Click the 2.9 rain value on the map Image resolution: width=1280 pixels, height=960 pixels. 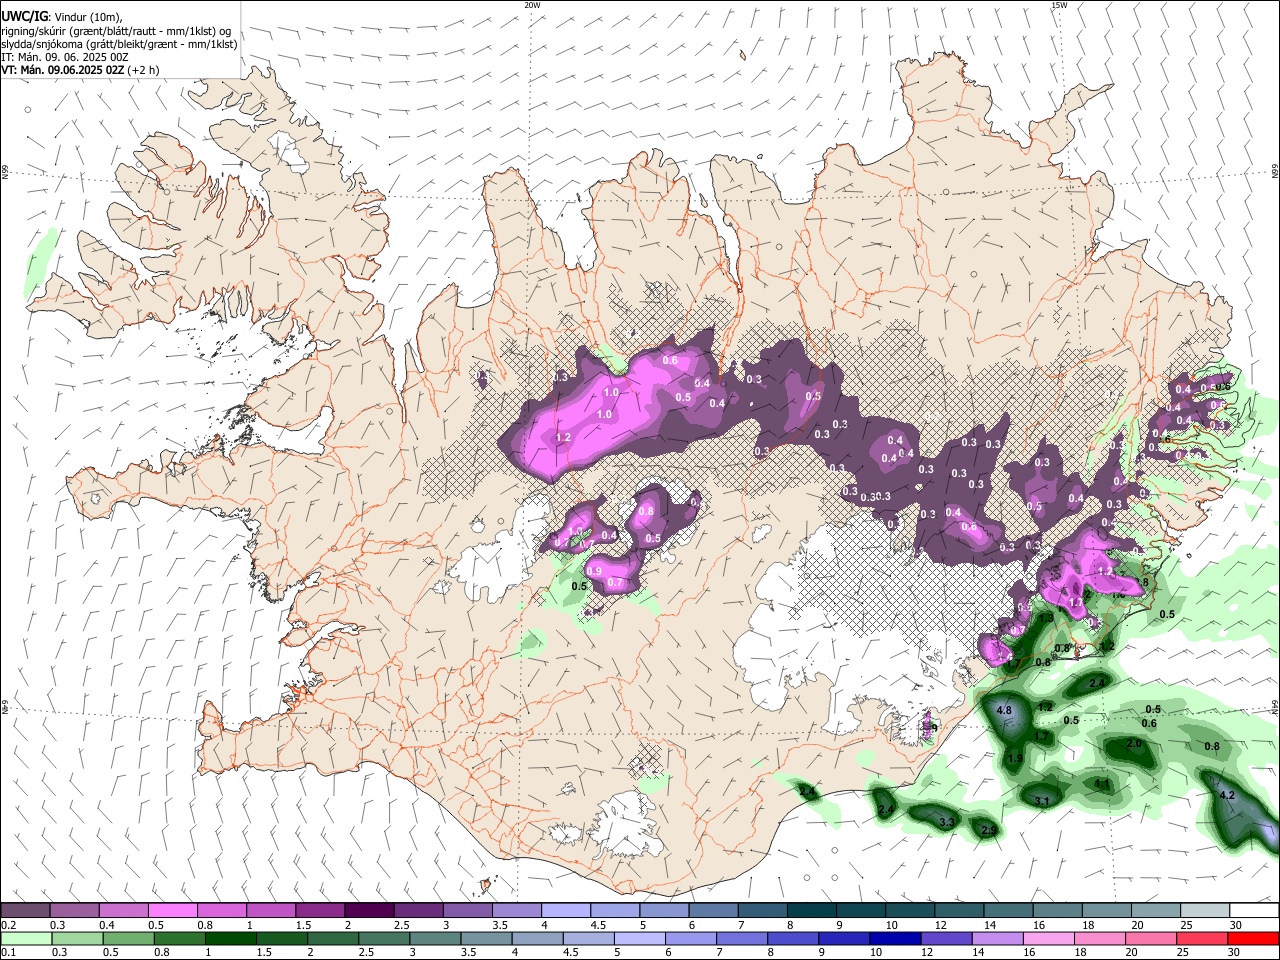click(989, 831)
